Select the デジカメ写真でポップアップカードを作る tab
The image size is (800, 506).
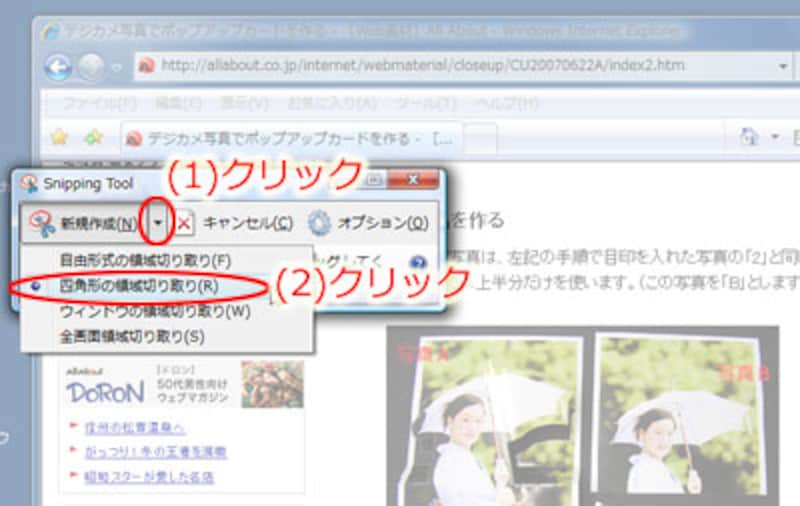pyautogui.click(x=292, y=138)
